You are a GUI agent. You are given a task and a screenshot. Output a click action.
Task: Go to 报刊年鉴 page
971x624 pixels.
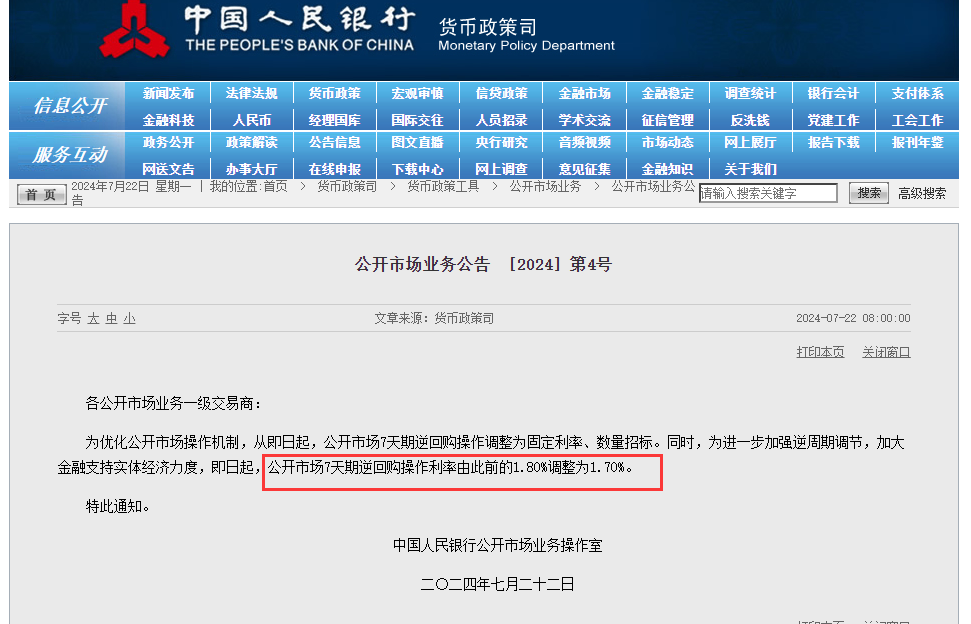918,142
